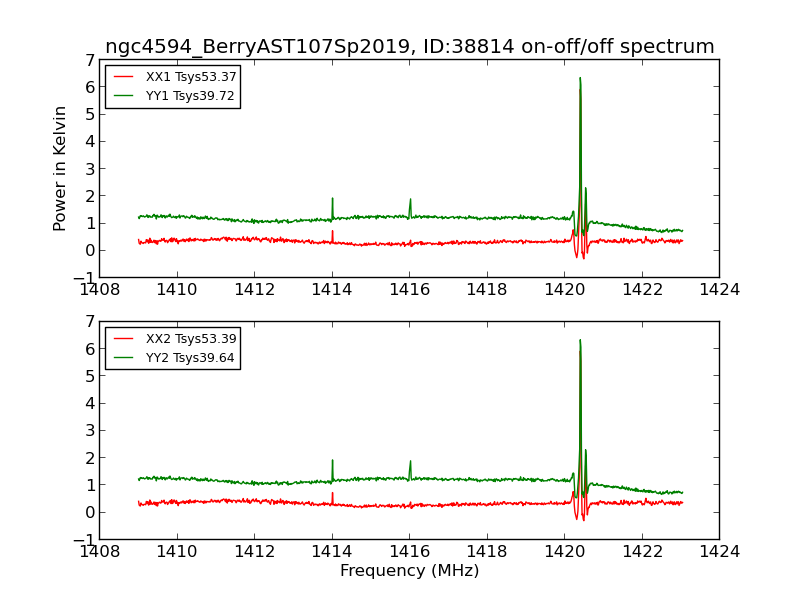The height and width of the screenshot is (600, 800).
Task: Click the 'Frequency (MHz)' x-axis label
Action: [x=410, y=570]
